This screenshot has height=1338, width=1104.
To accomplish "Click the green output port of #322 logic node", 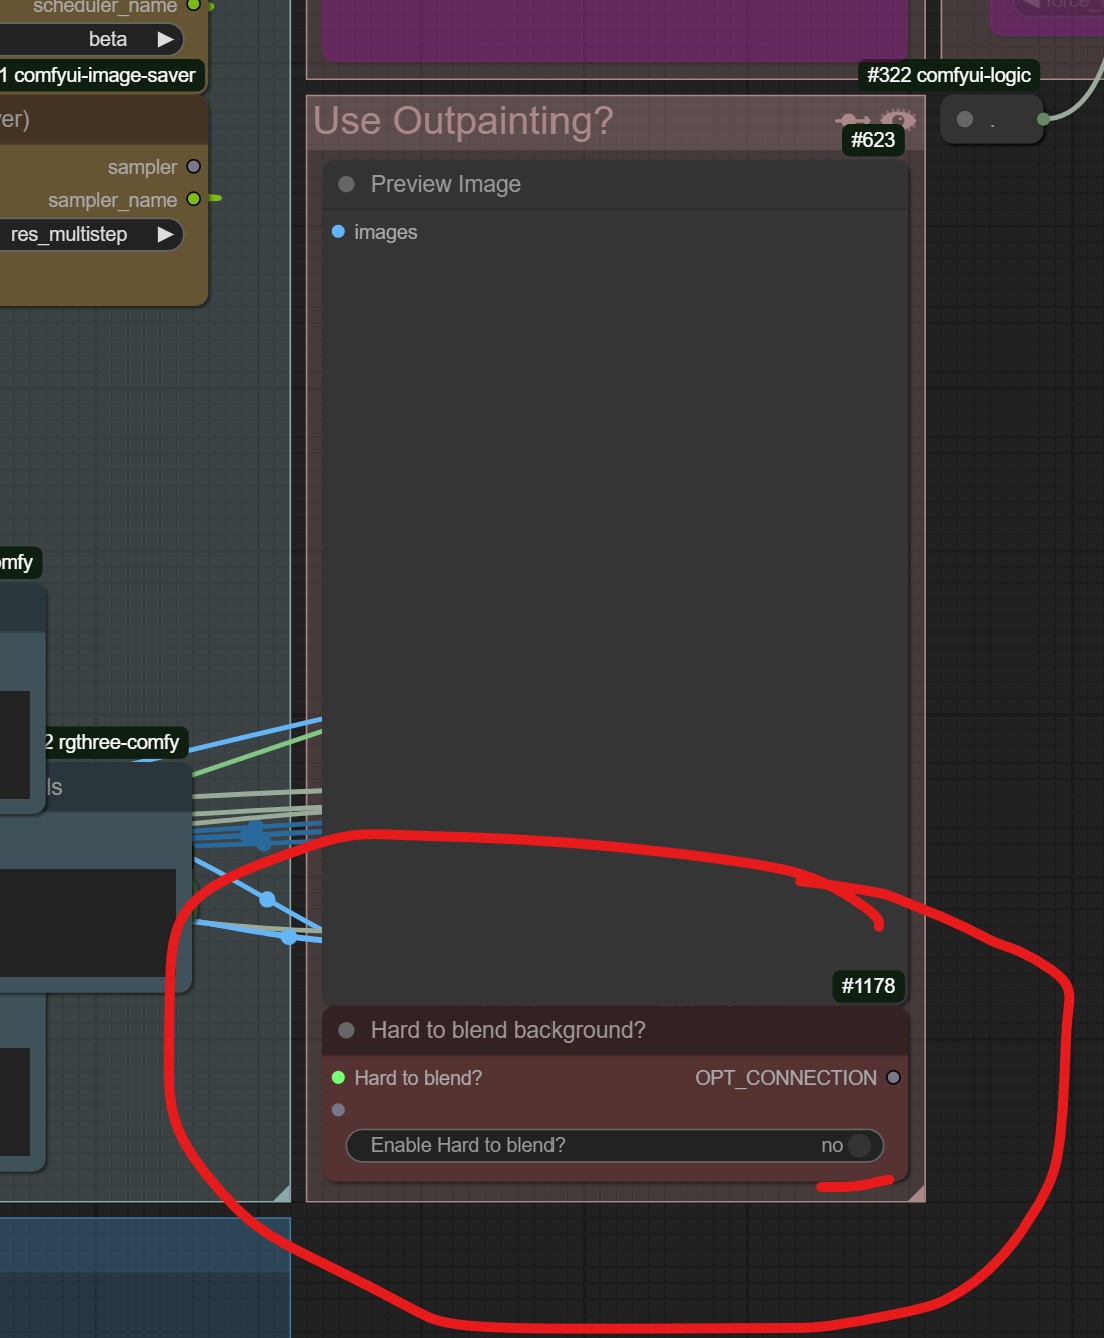I will (1043, 119).
